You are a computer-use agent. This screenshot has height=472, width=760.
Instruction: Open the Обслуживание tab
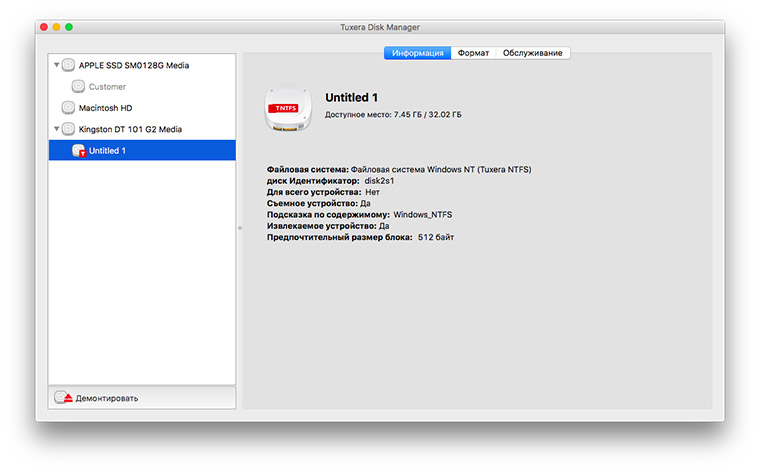coord(533,53)
